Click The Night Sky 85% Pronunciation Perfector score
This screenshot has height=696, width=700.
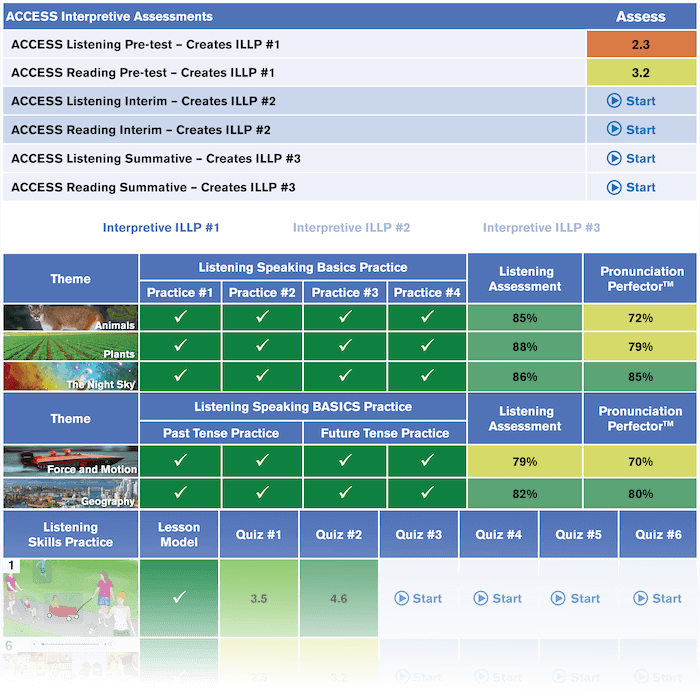tap(640, 376)
